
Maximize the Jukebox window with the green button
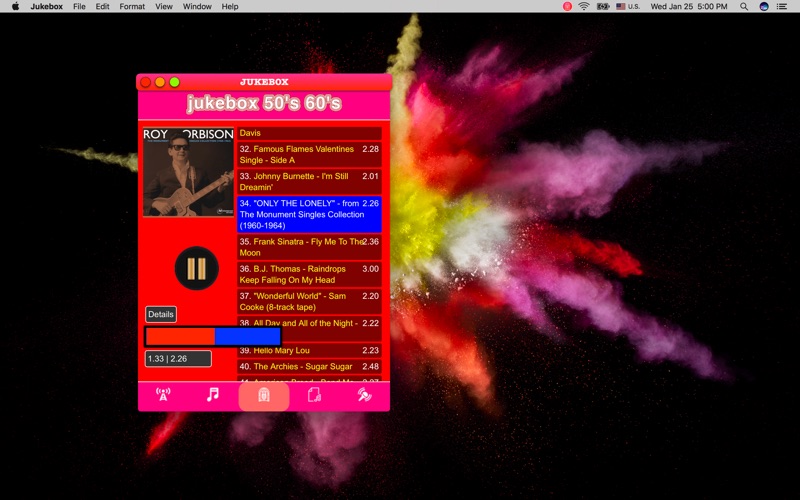[x=174, y=82]
